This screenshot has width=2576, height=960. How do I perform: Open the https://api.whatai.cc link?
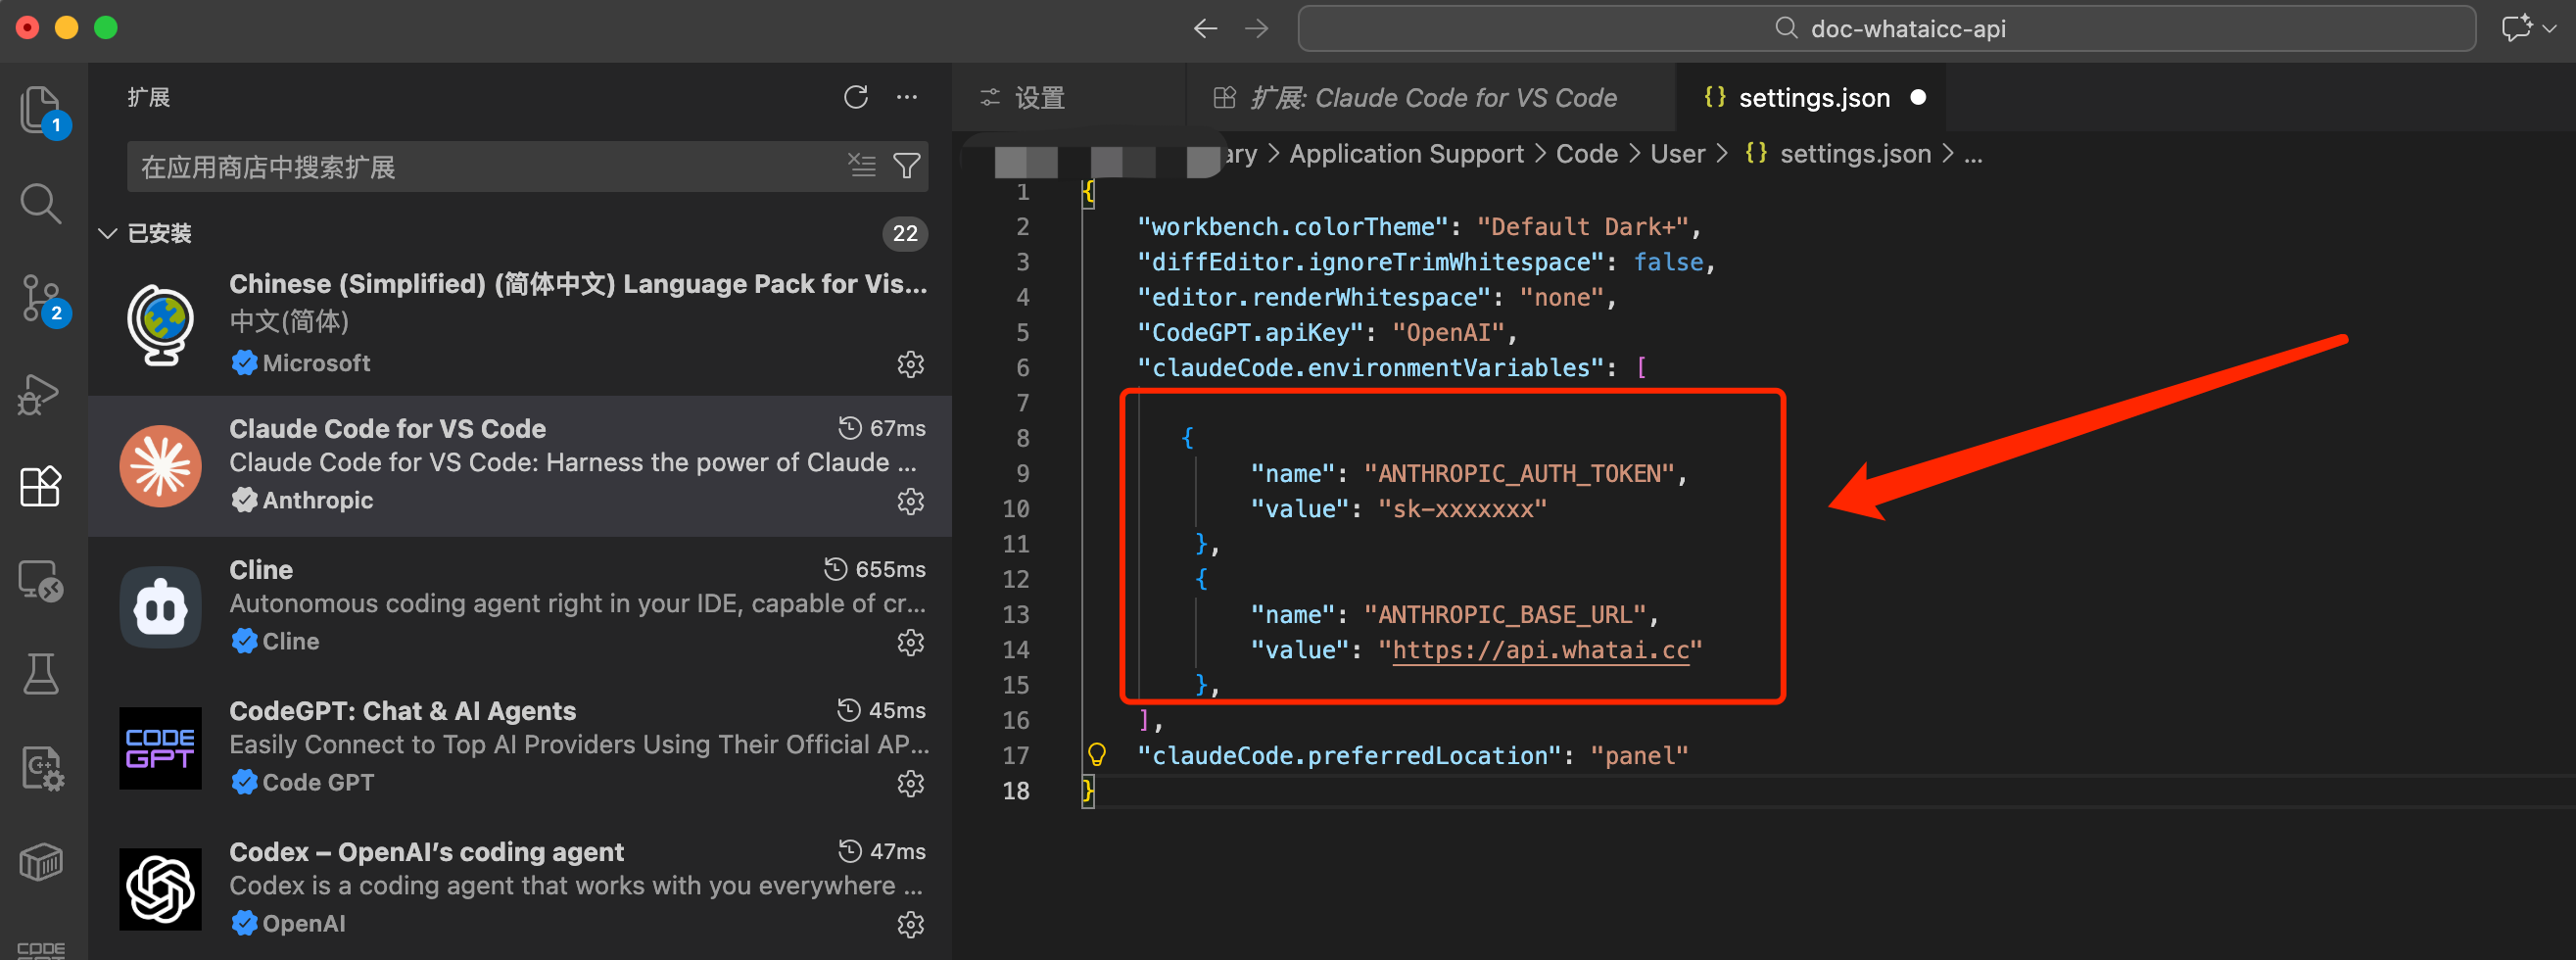tap(1540, 650)
